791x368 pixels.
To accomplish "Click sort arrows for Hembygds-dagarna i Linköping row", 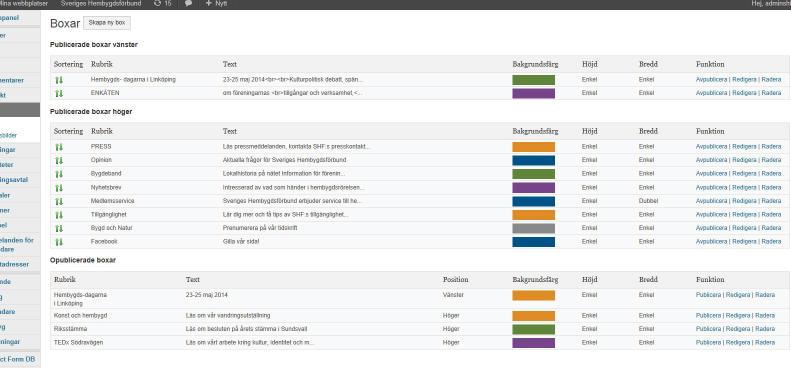I will coord(59,80).
